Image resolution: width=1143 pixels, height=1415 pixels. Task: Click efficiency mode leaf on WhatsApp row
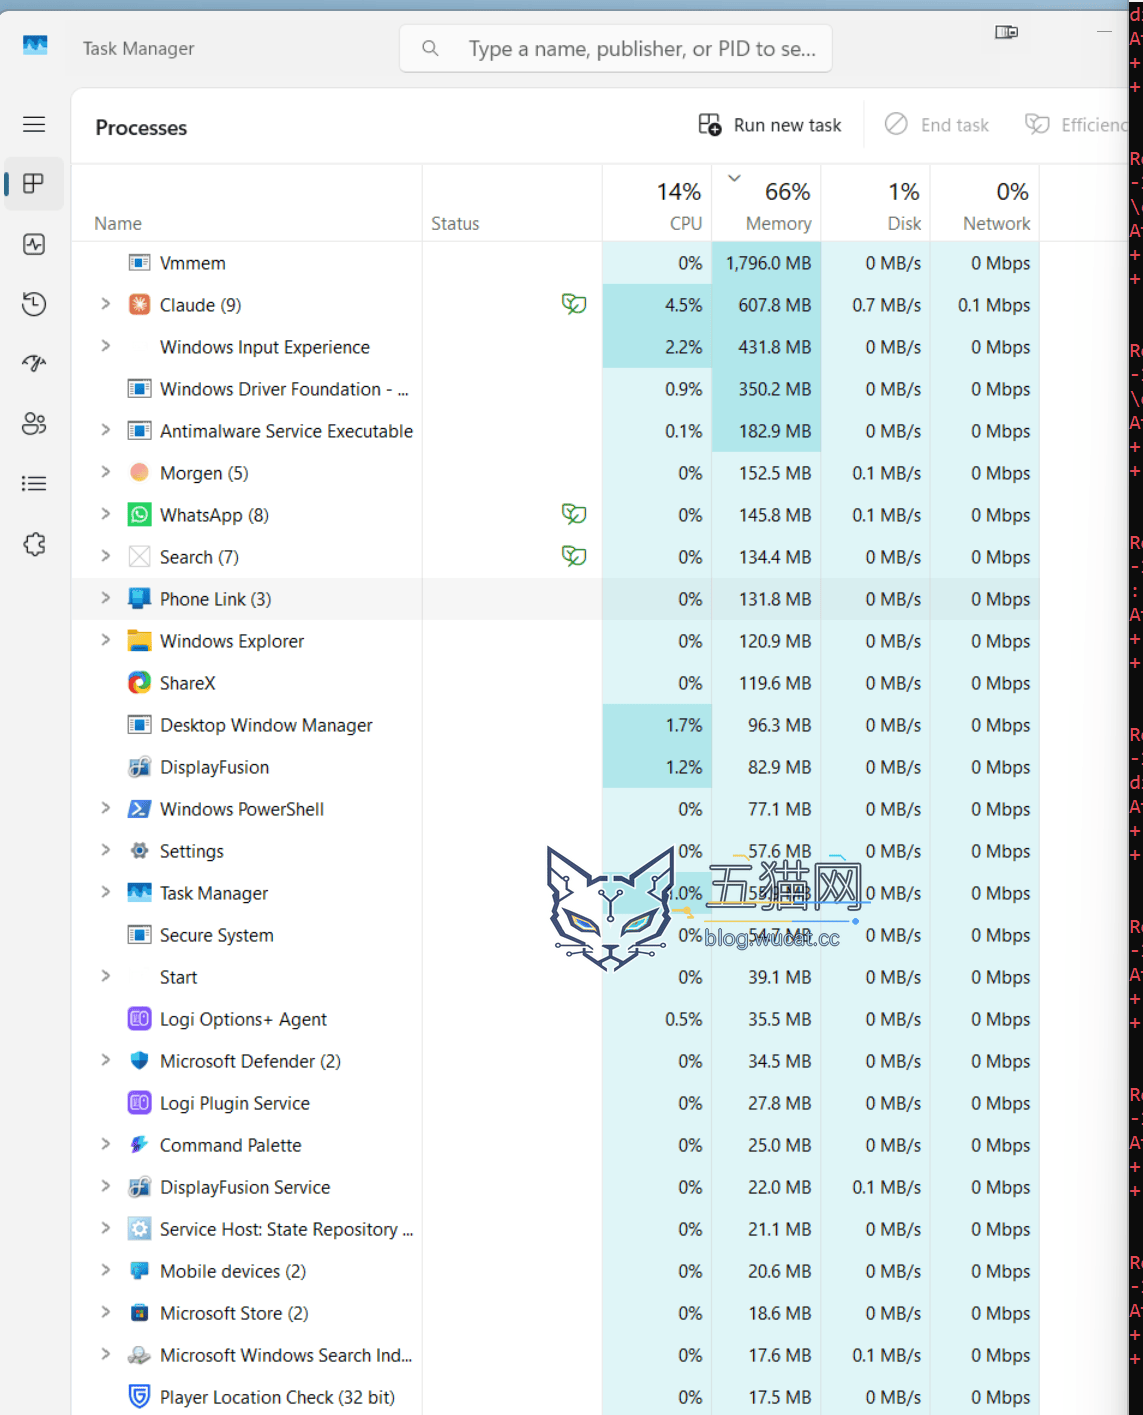point(574,514)
